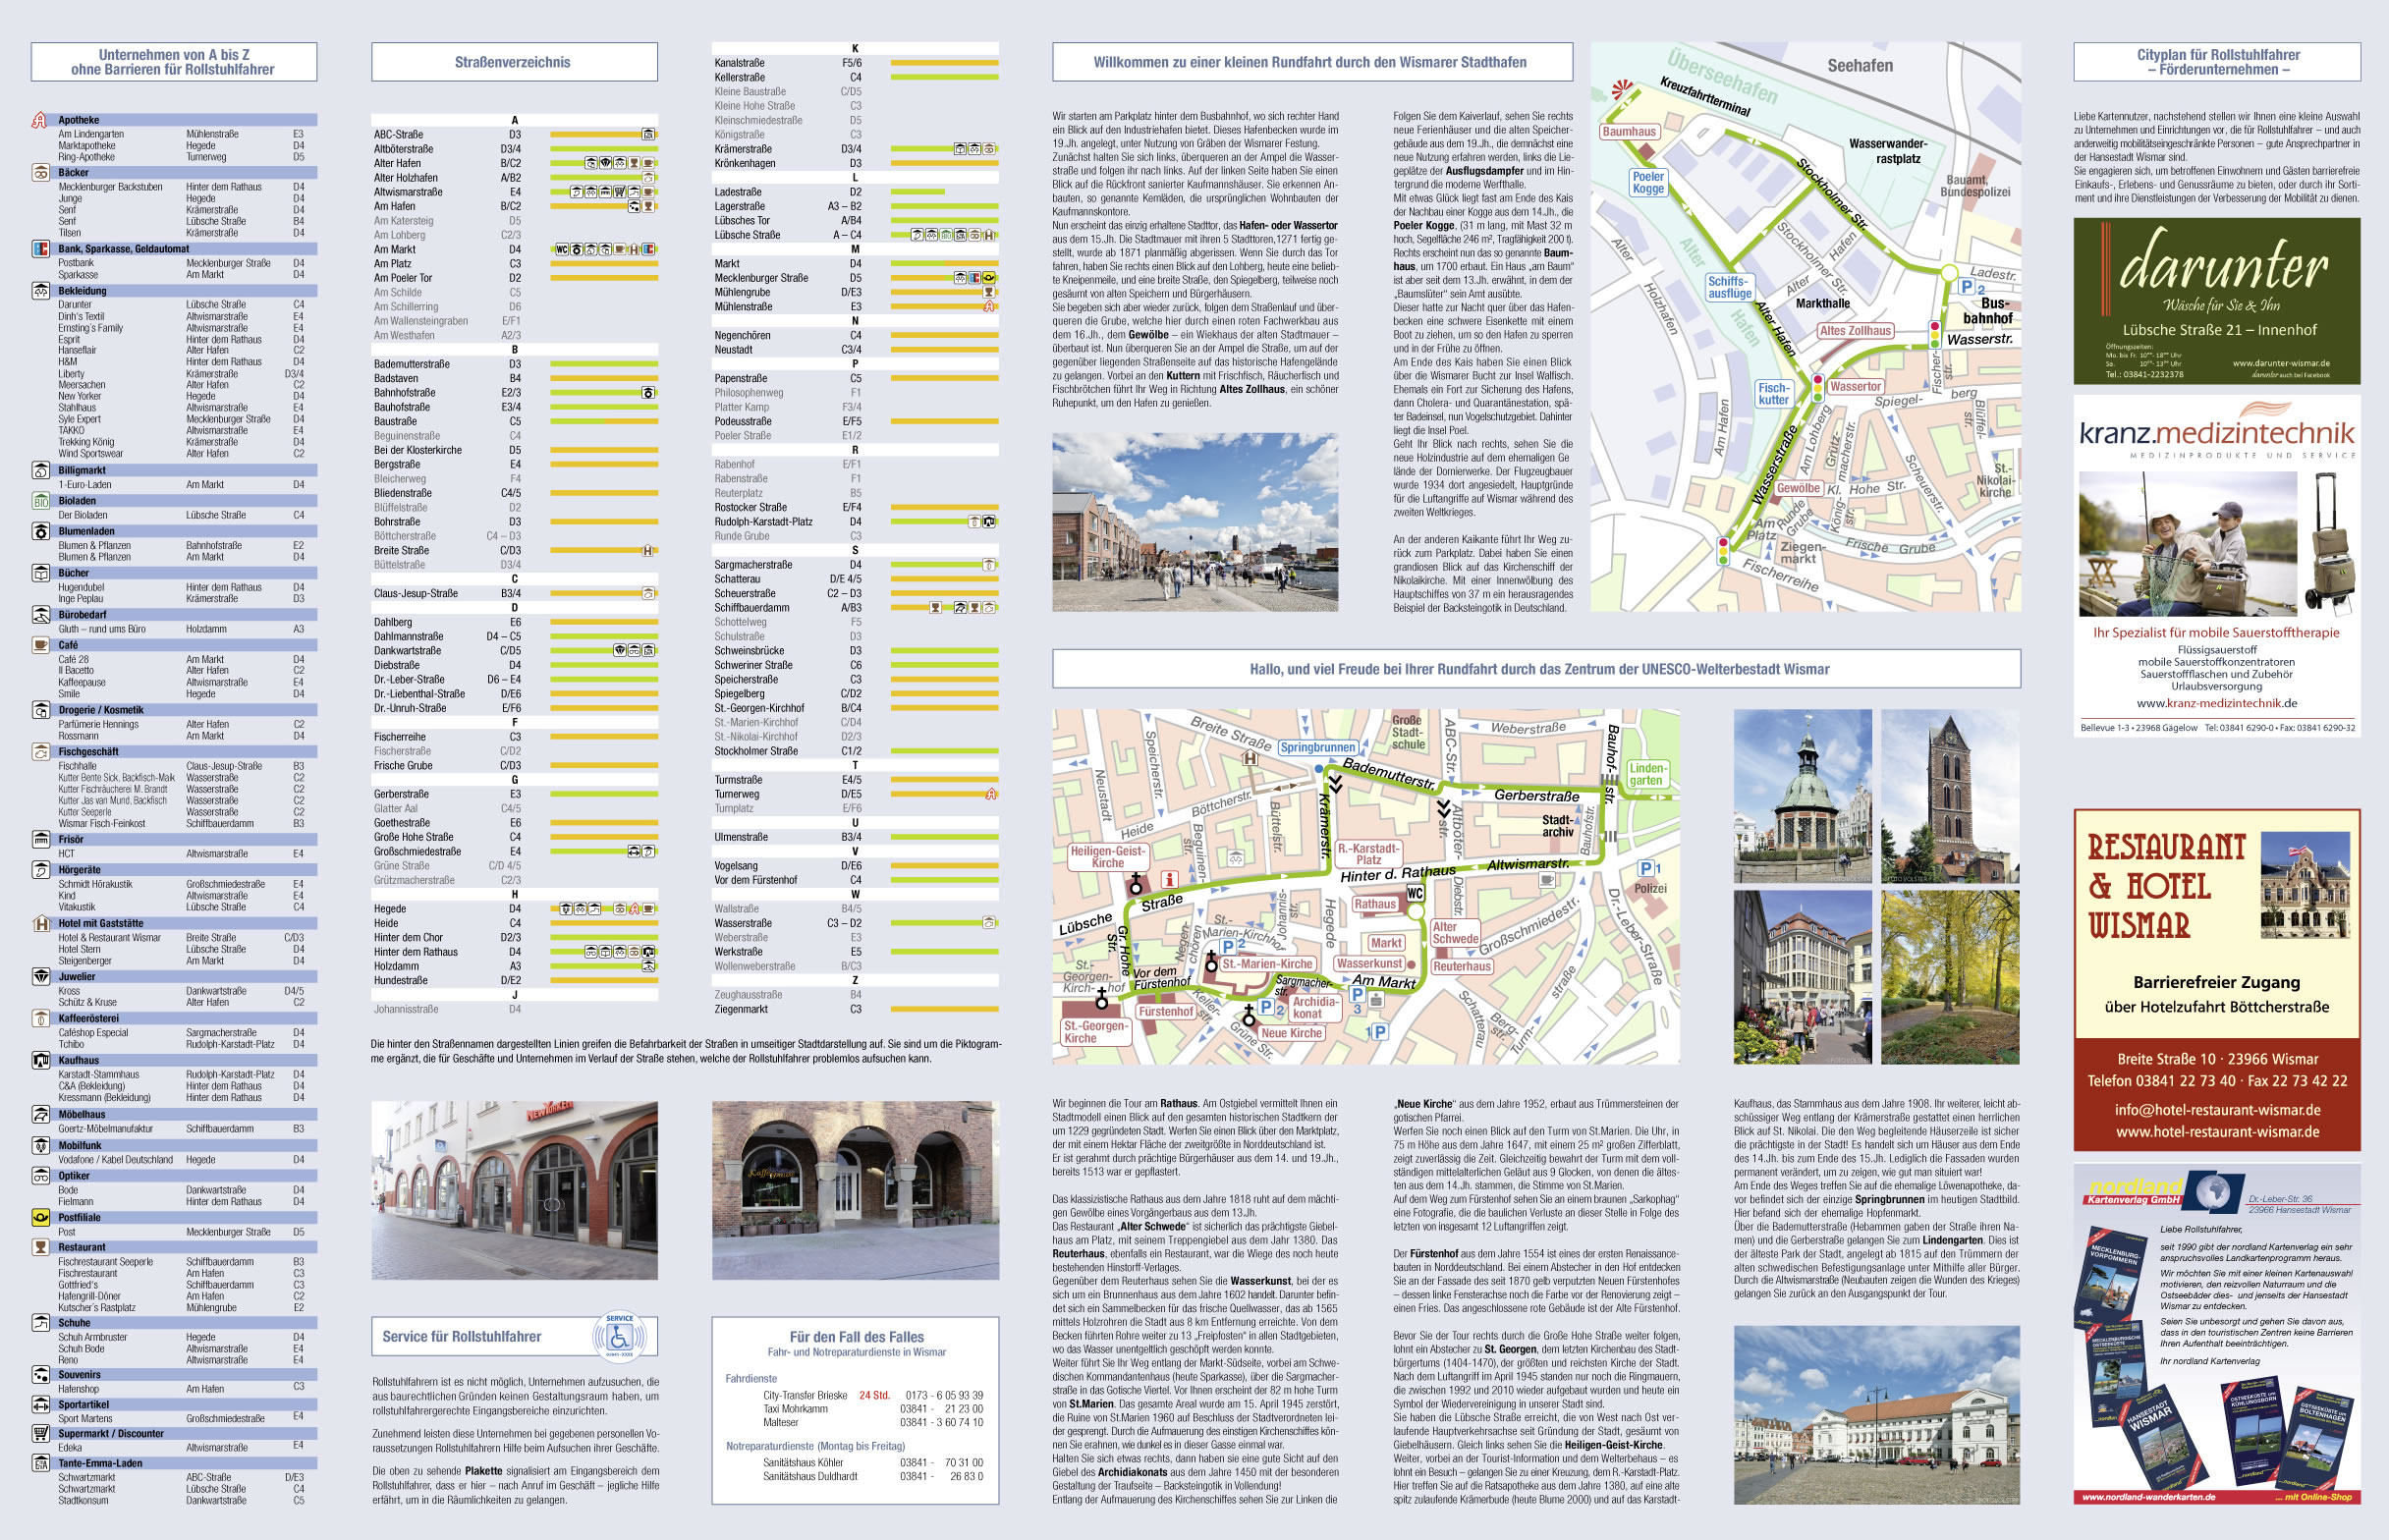The image size is (2389, 1540).
Task: Click the Tante-Emma-Laden pictogram
Action: point(40,1464)
